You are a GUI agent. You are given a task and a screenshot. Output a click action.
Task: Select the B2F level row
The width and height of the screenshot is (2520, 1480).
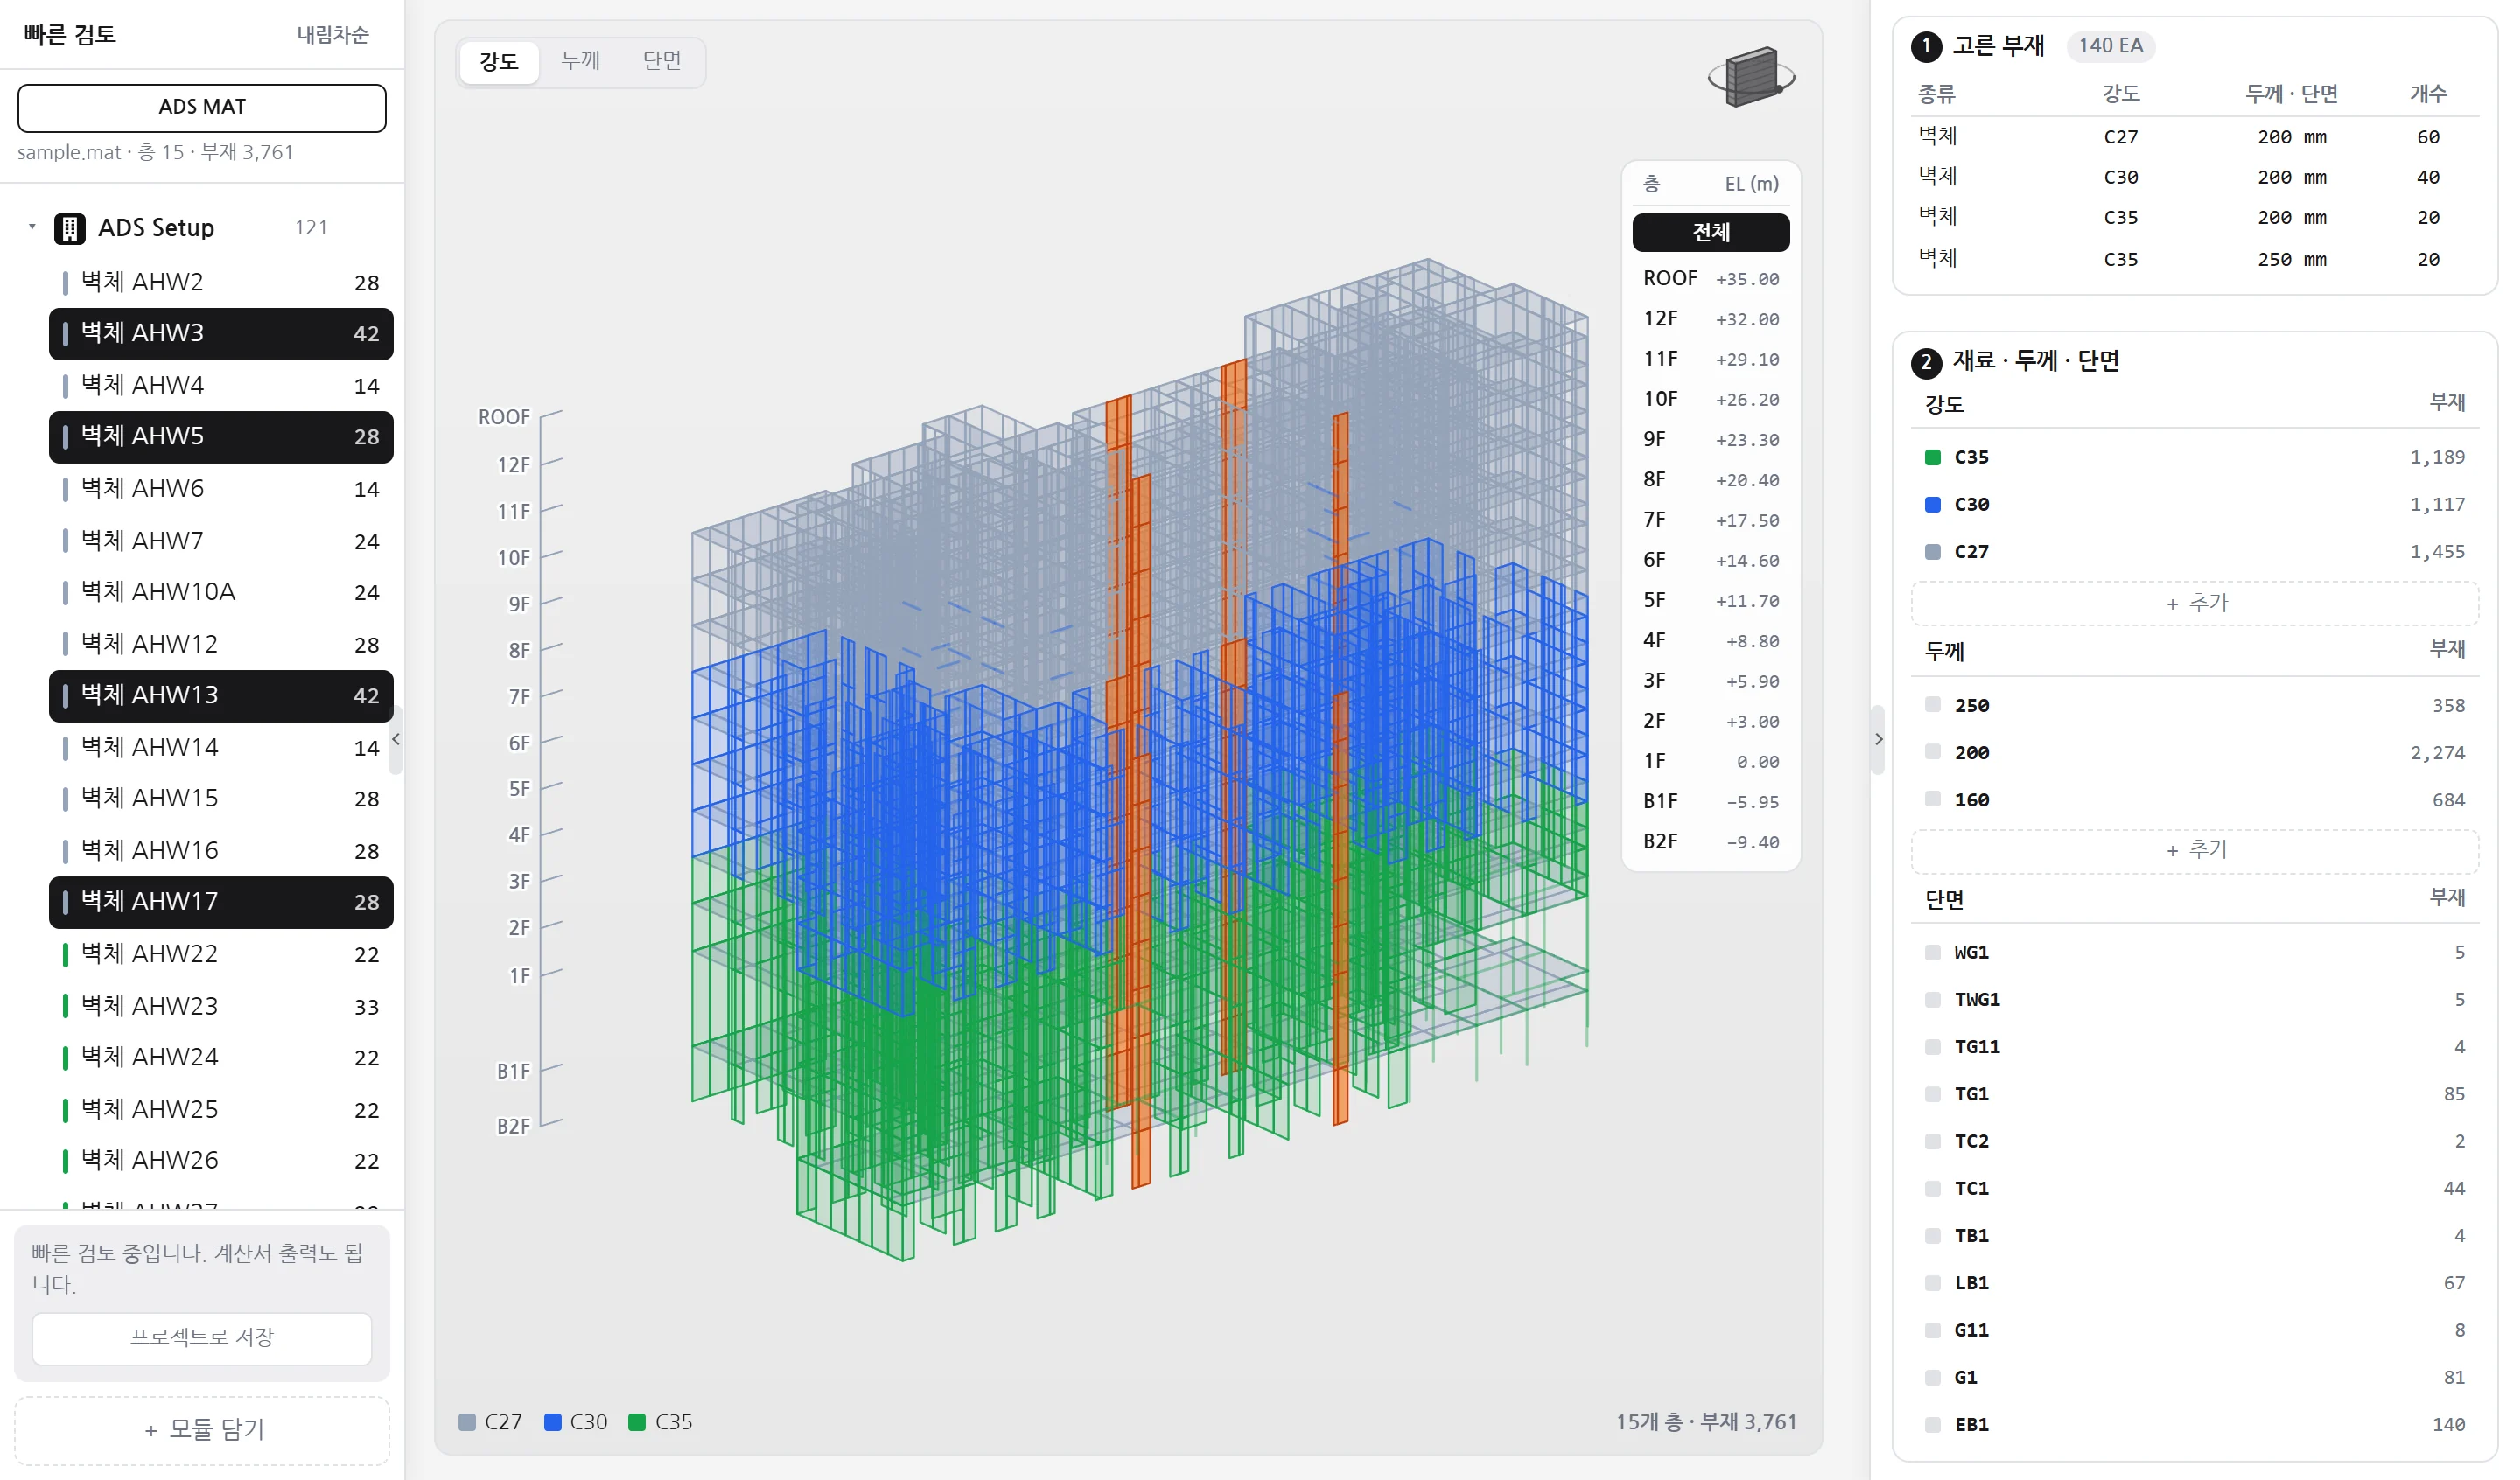(1711, 842)
